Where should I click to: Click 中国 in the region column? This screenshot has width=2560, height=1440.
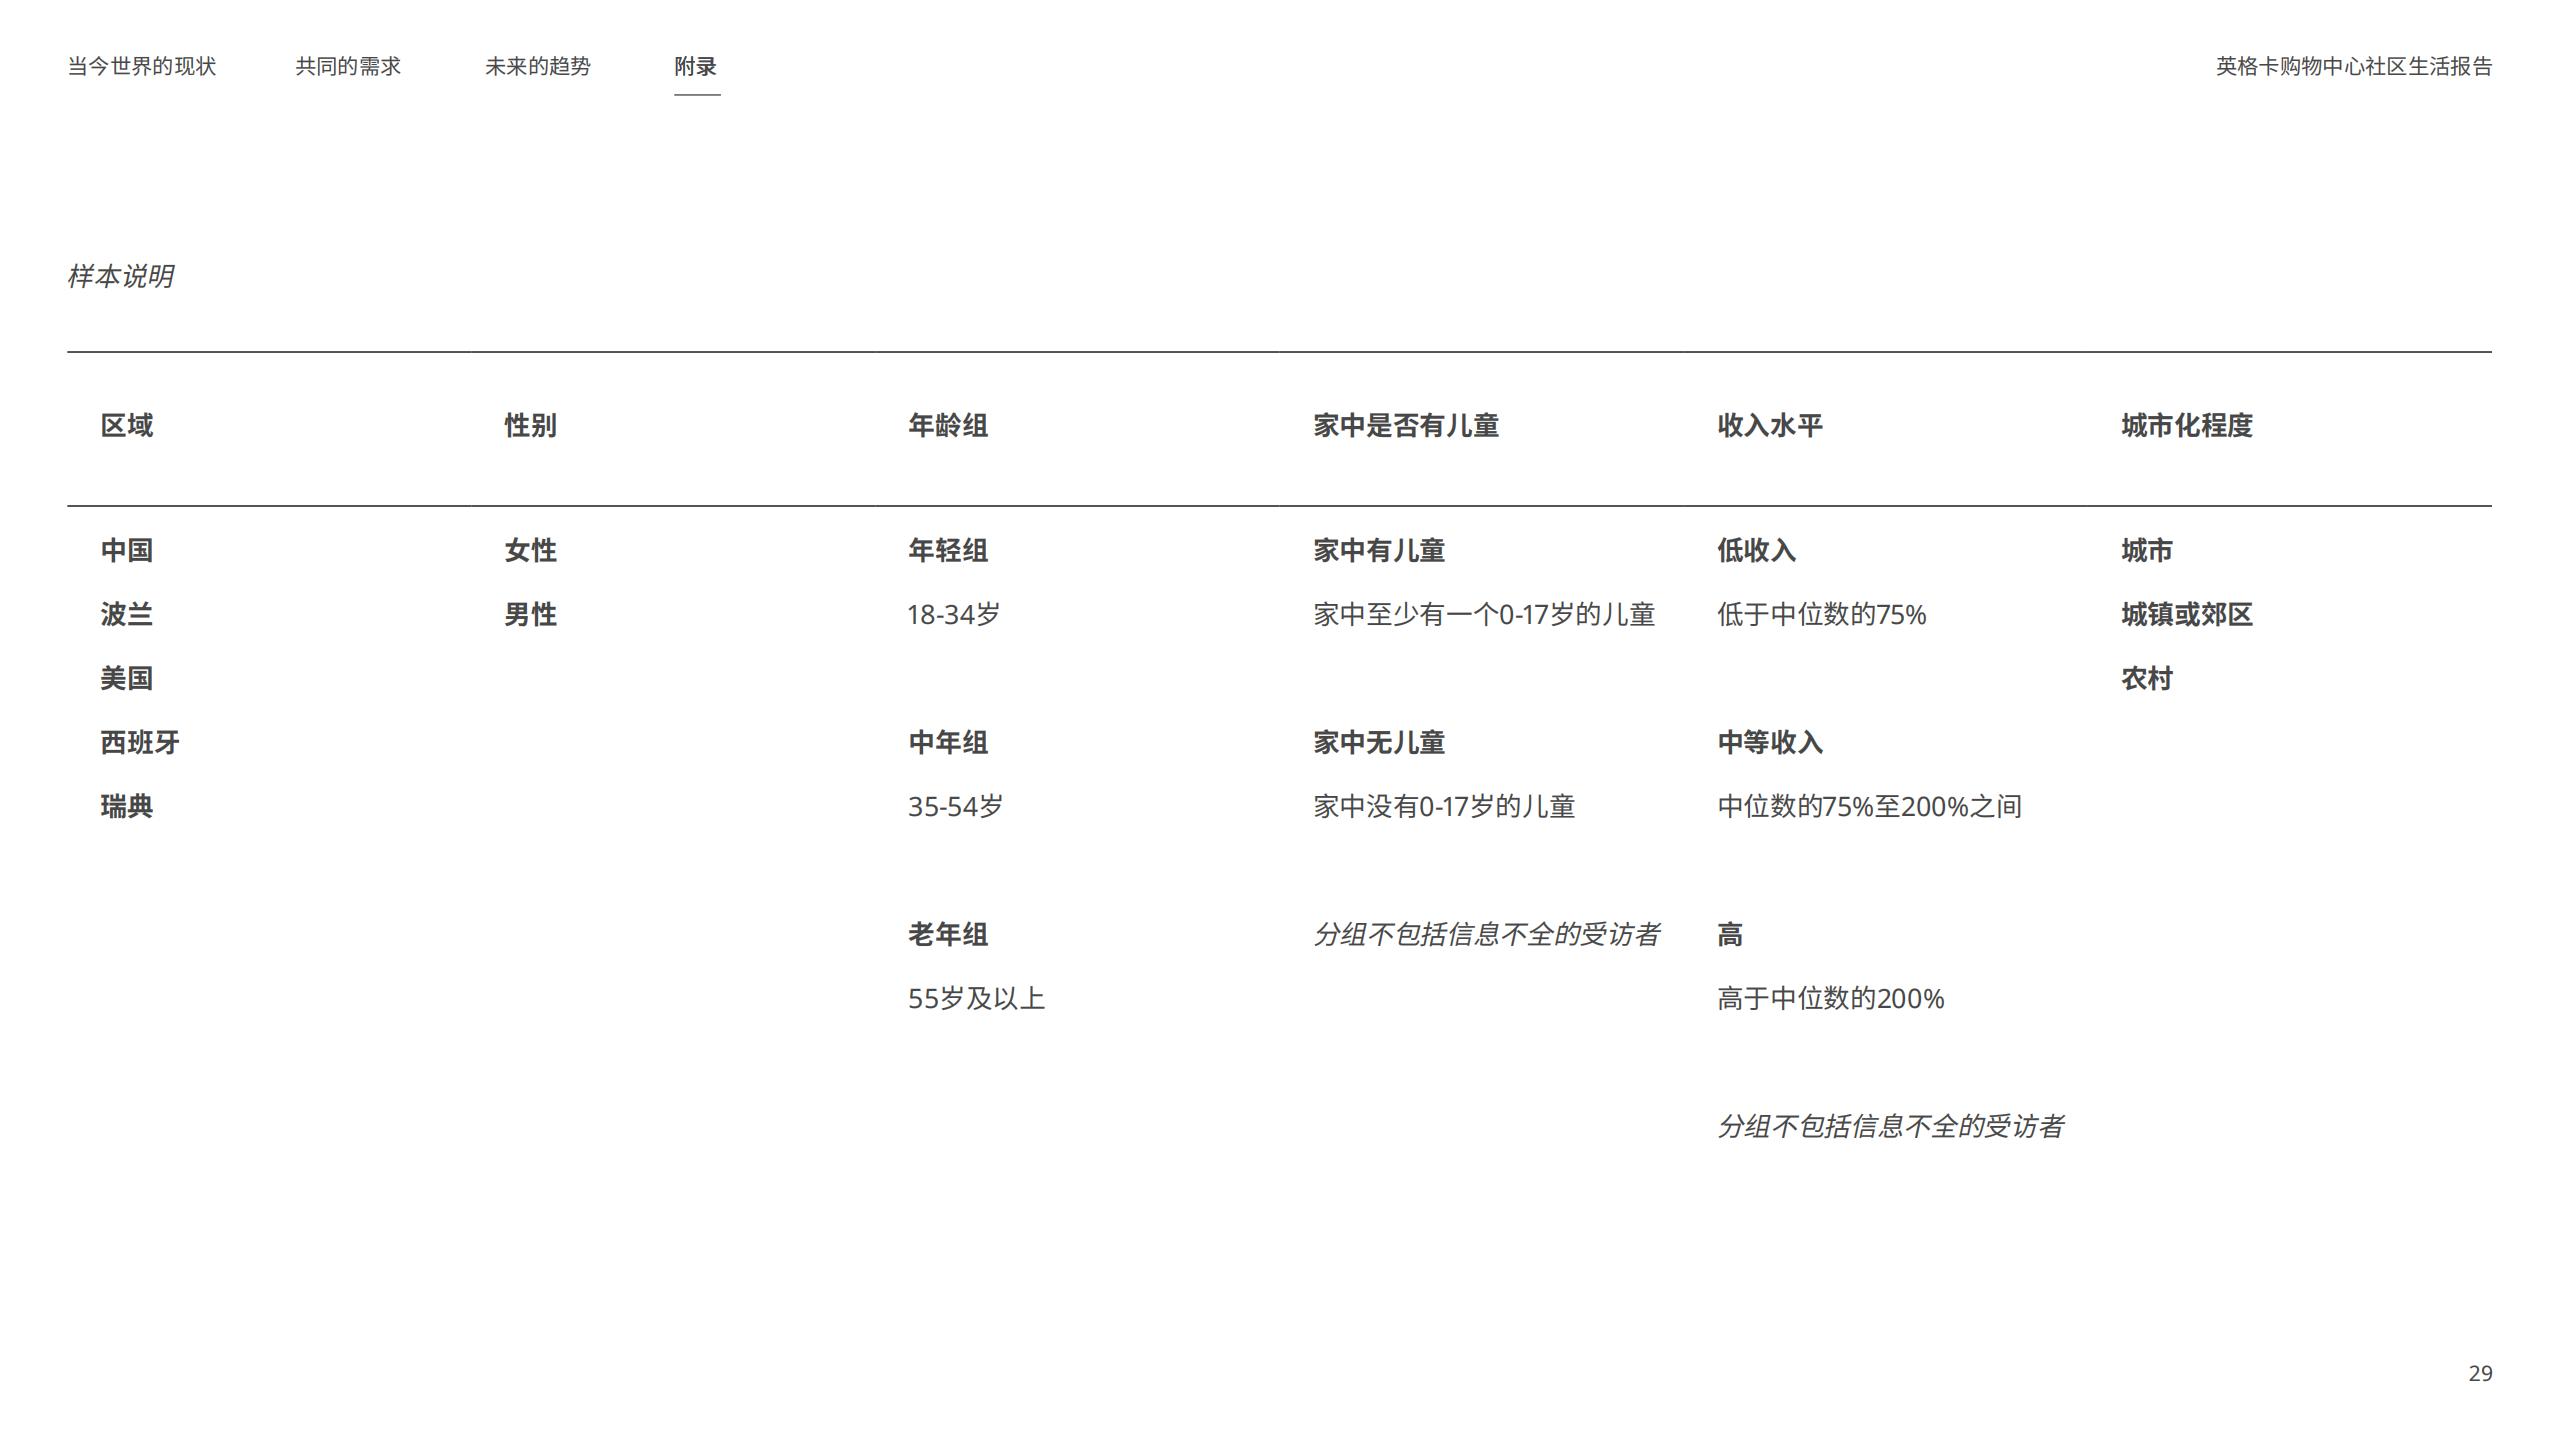[126, 550]
